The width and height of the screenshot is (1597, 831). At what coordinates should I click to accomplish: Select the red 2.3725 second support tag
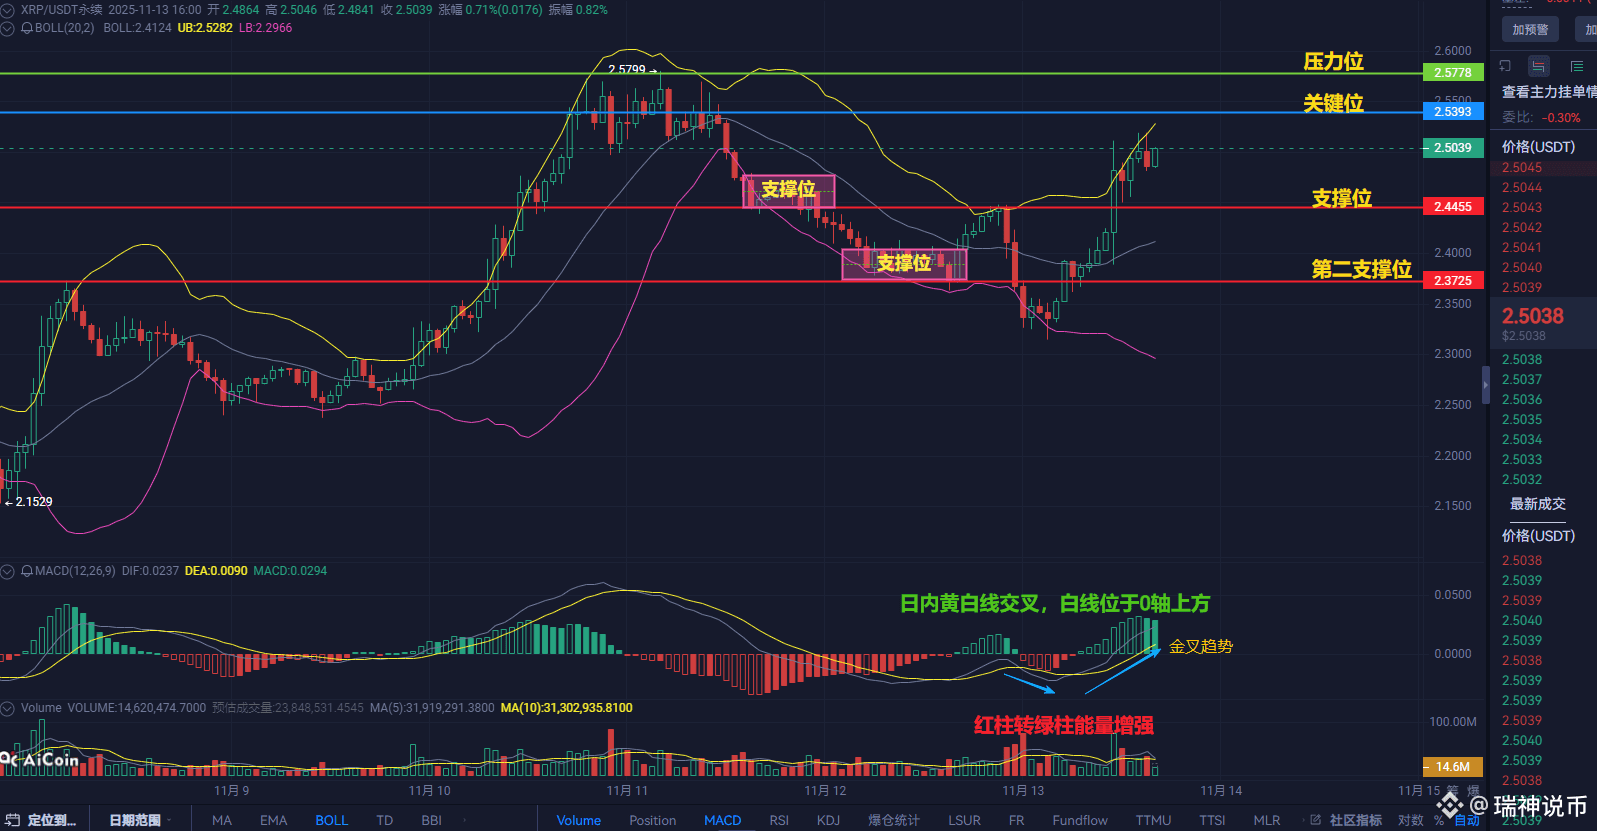(1452, 281)
